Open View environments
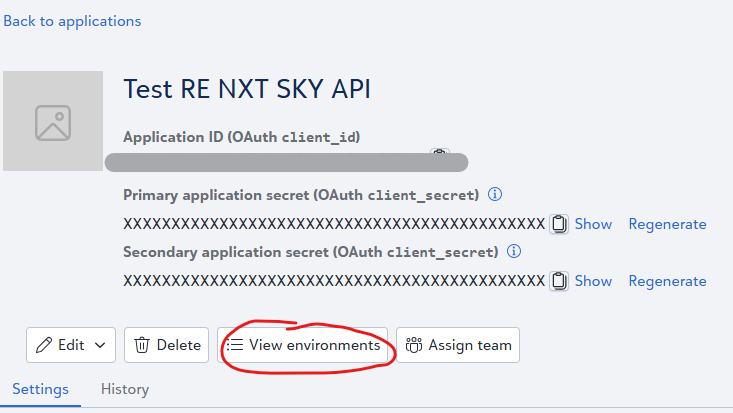 (x=302, y=345)
